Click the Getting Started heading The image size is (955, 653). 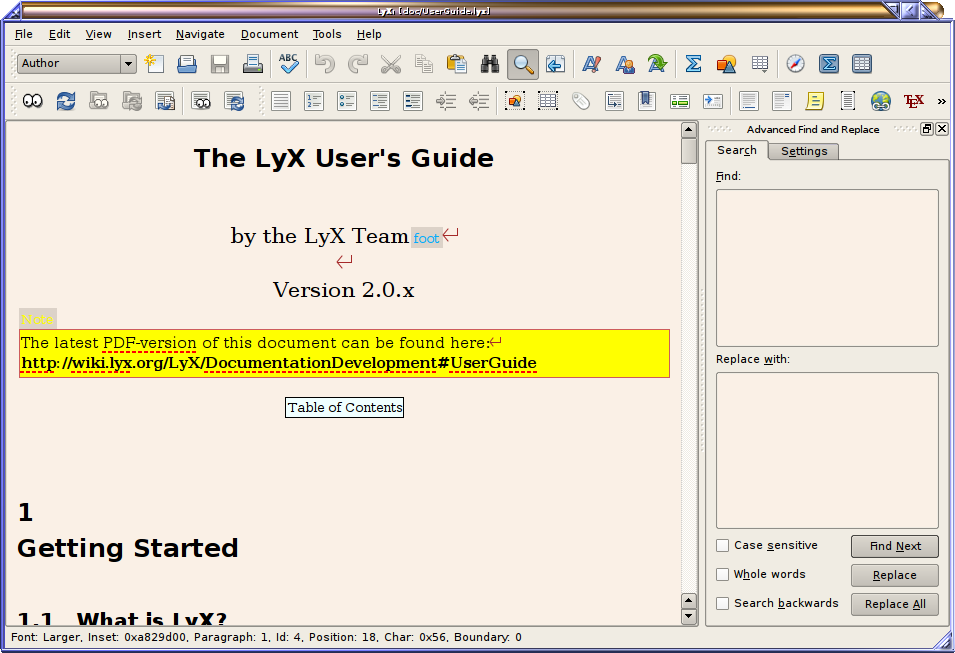click(x=127, y=548)
